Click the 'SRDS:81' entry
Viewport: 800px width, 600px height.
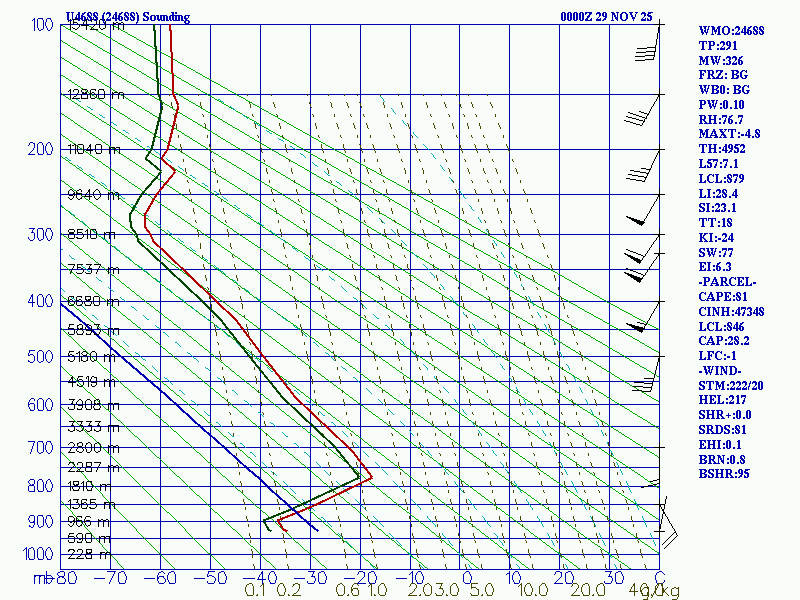tap(722, 430)
